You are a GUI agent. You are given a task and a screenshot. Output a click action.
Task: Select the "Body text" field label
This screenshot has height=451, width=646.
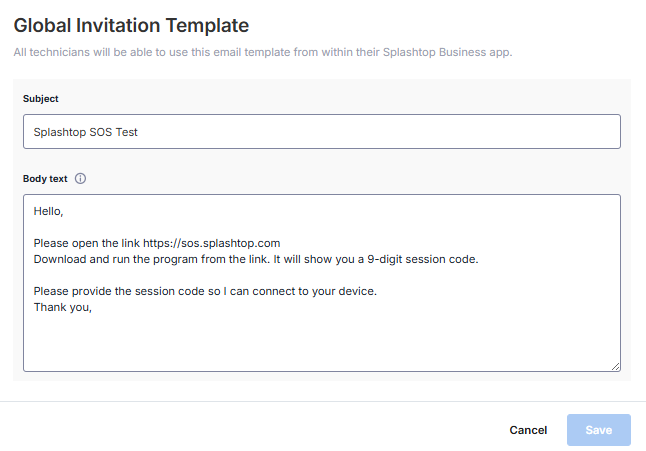[45, 179]
